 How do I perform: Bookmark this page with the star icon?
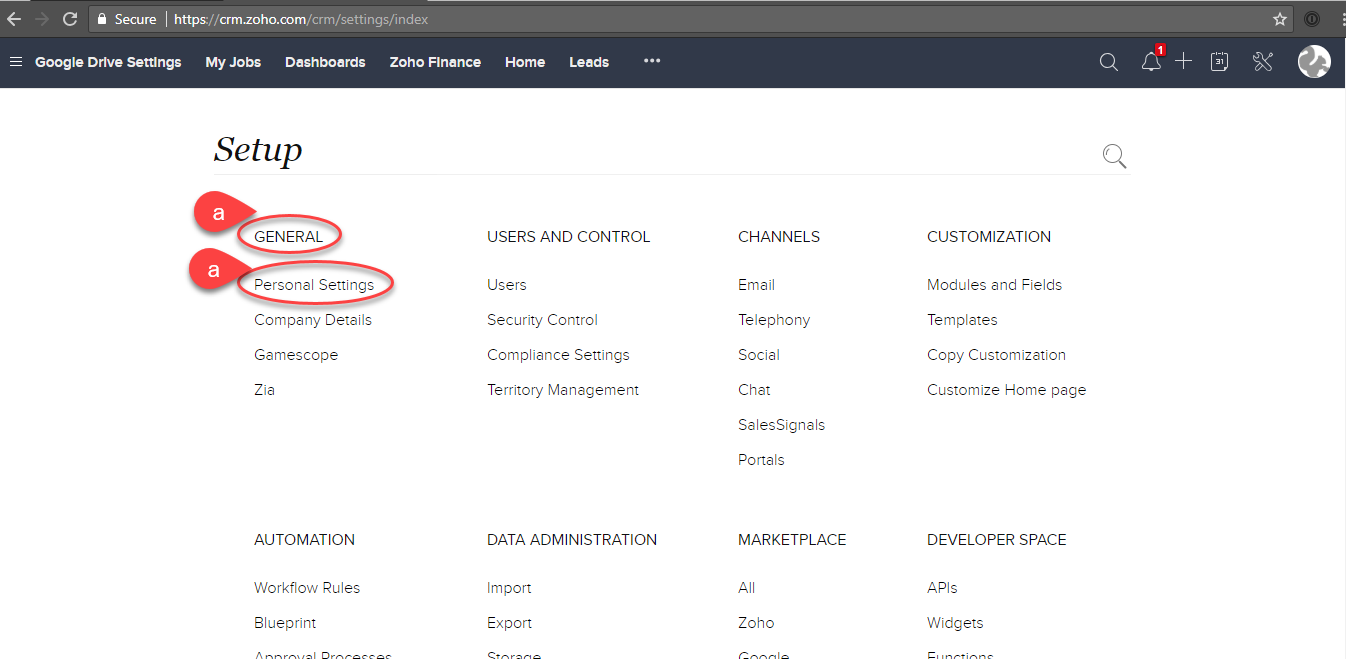coord(1279,19)
